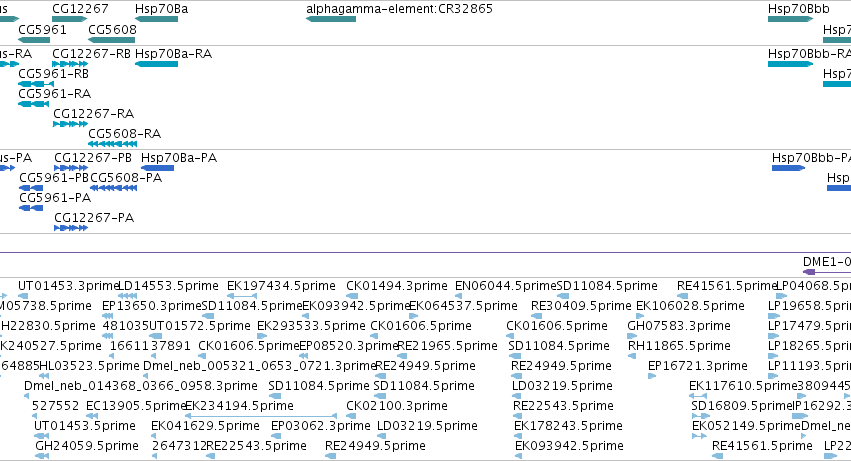The height and width of the screenshot is (461, 851).
Task: Select feature Dmel_neb_005321_0653_0721.3prime
Action: pos(260,366)
